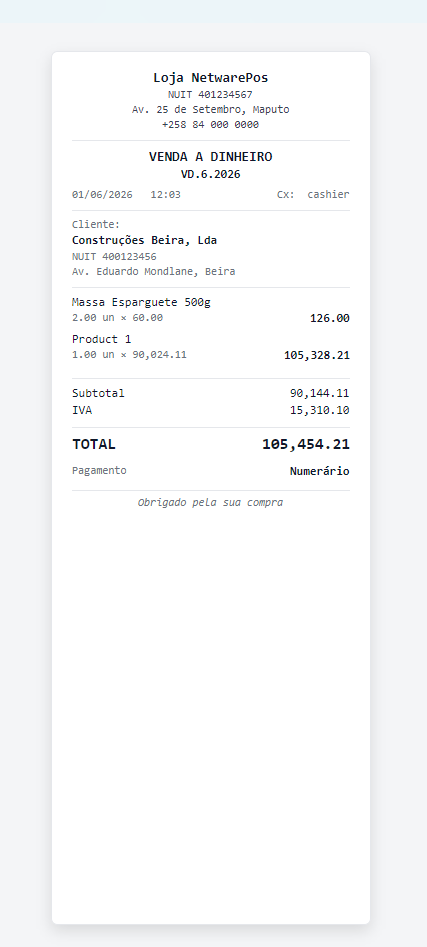Click the Product 1 item name
The width and height of the screenshot is (427, 947).
pyautogui.click(x=101, y=339)
